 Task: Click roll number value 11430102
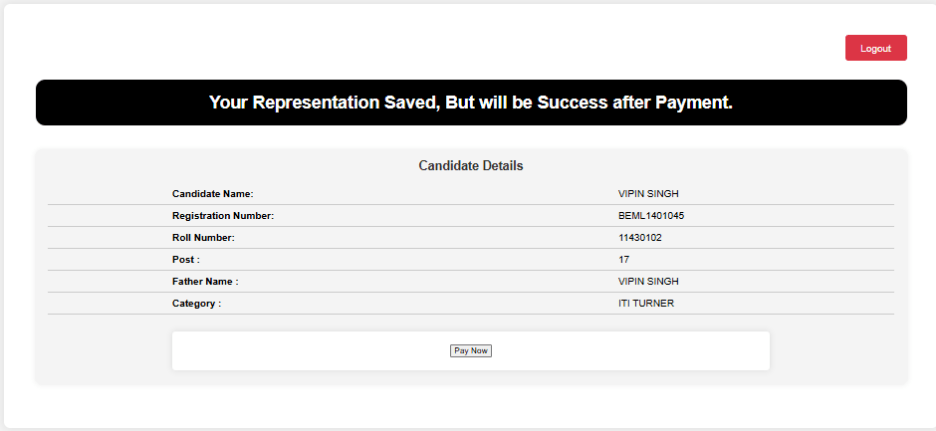(x=640, y=238)
